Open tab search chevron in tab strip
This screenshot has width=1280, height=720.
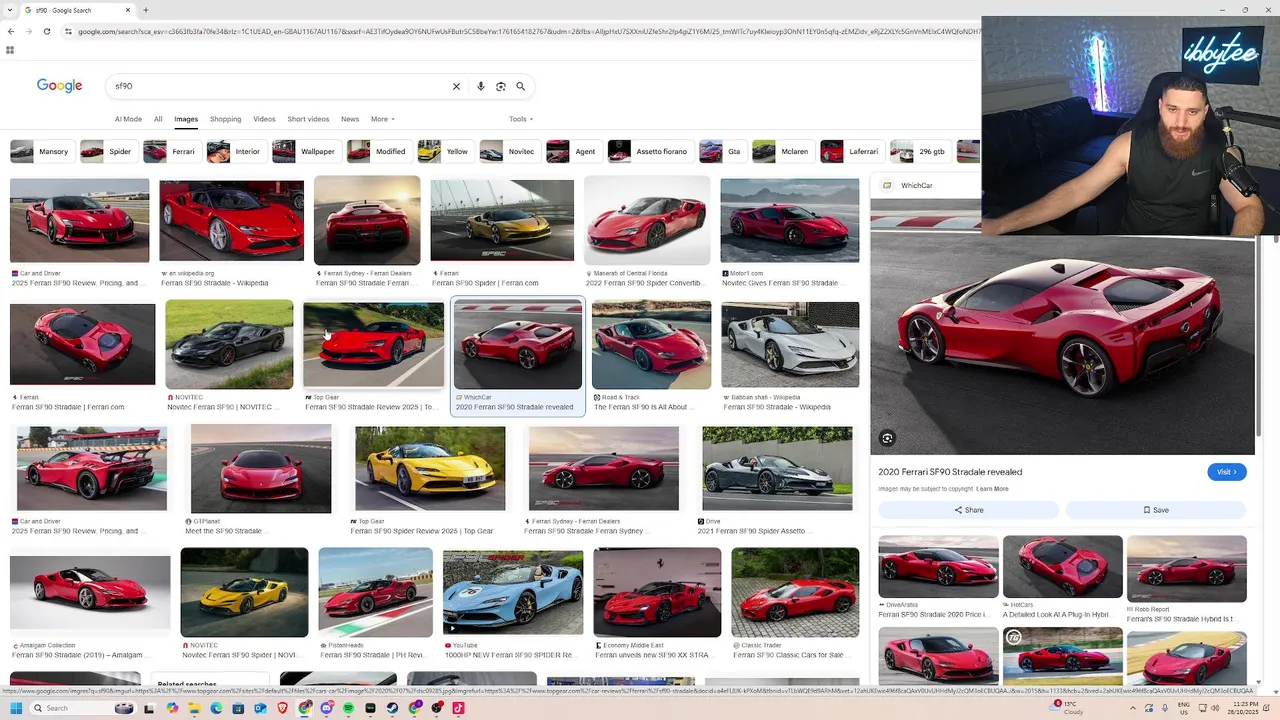pos(10,10)
